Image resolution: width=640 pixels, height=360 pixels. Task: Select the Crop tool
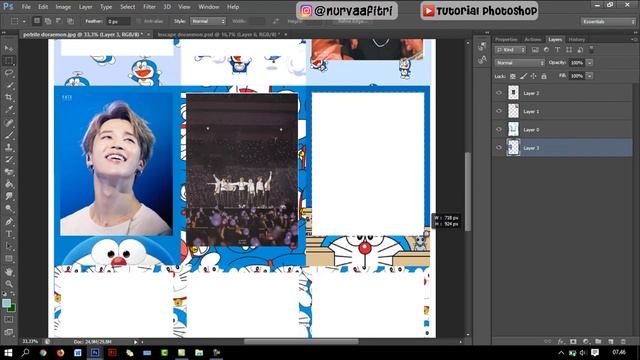(9, 98)
